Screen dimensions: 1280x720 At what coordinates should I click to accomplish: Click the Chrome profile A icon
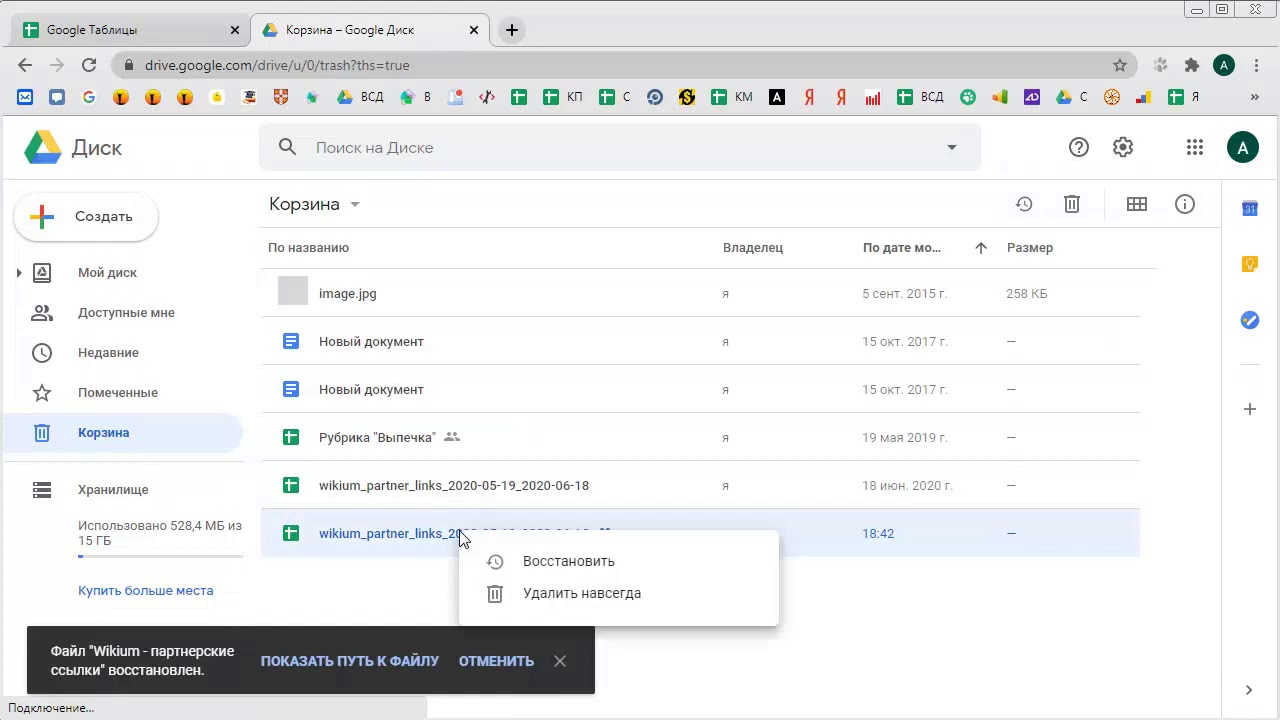coord(1224,65)
